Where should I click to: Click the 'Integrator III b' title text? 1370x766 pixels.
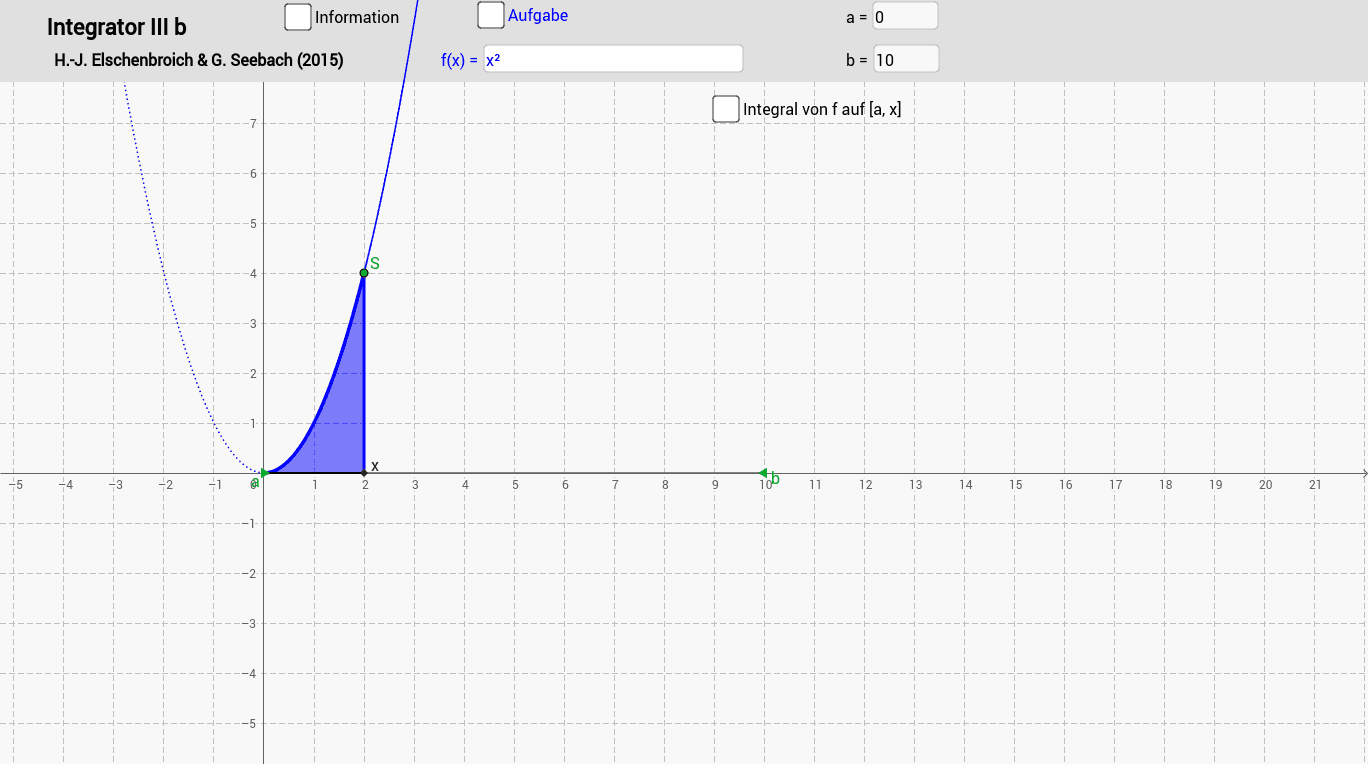coord(117,27)
